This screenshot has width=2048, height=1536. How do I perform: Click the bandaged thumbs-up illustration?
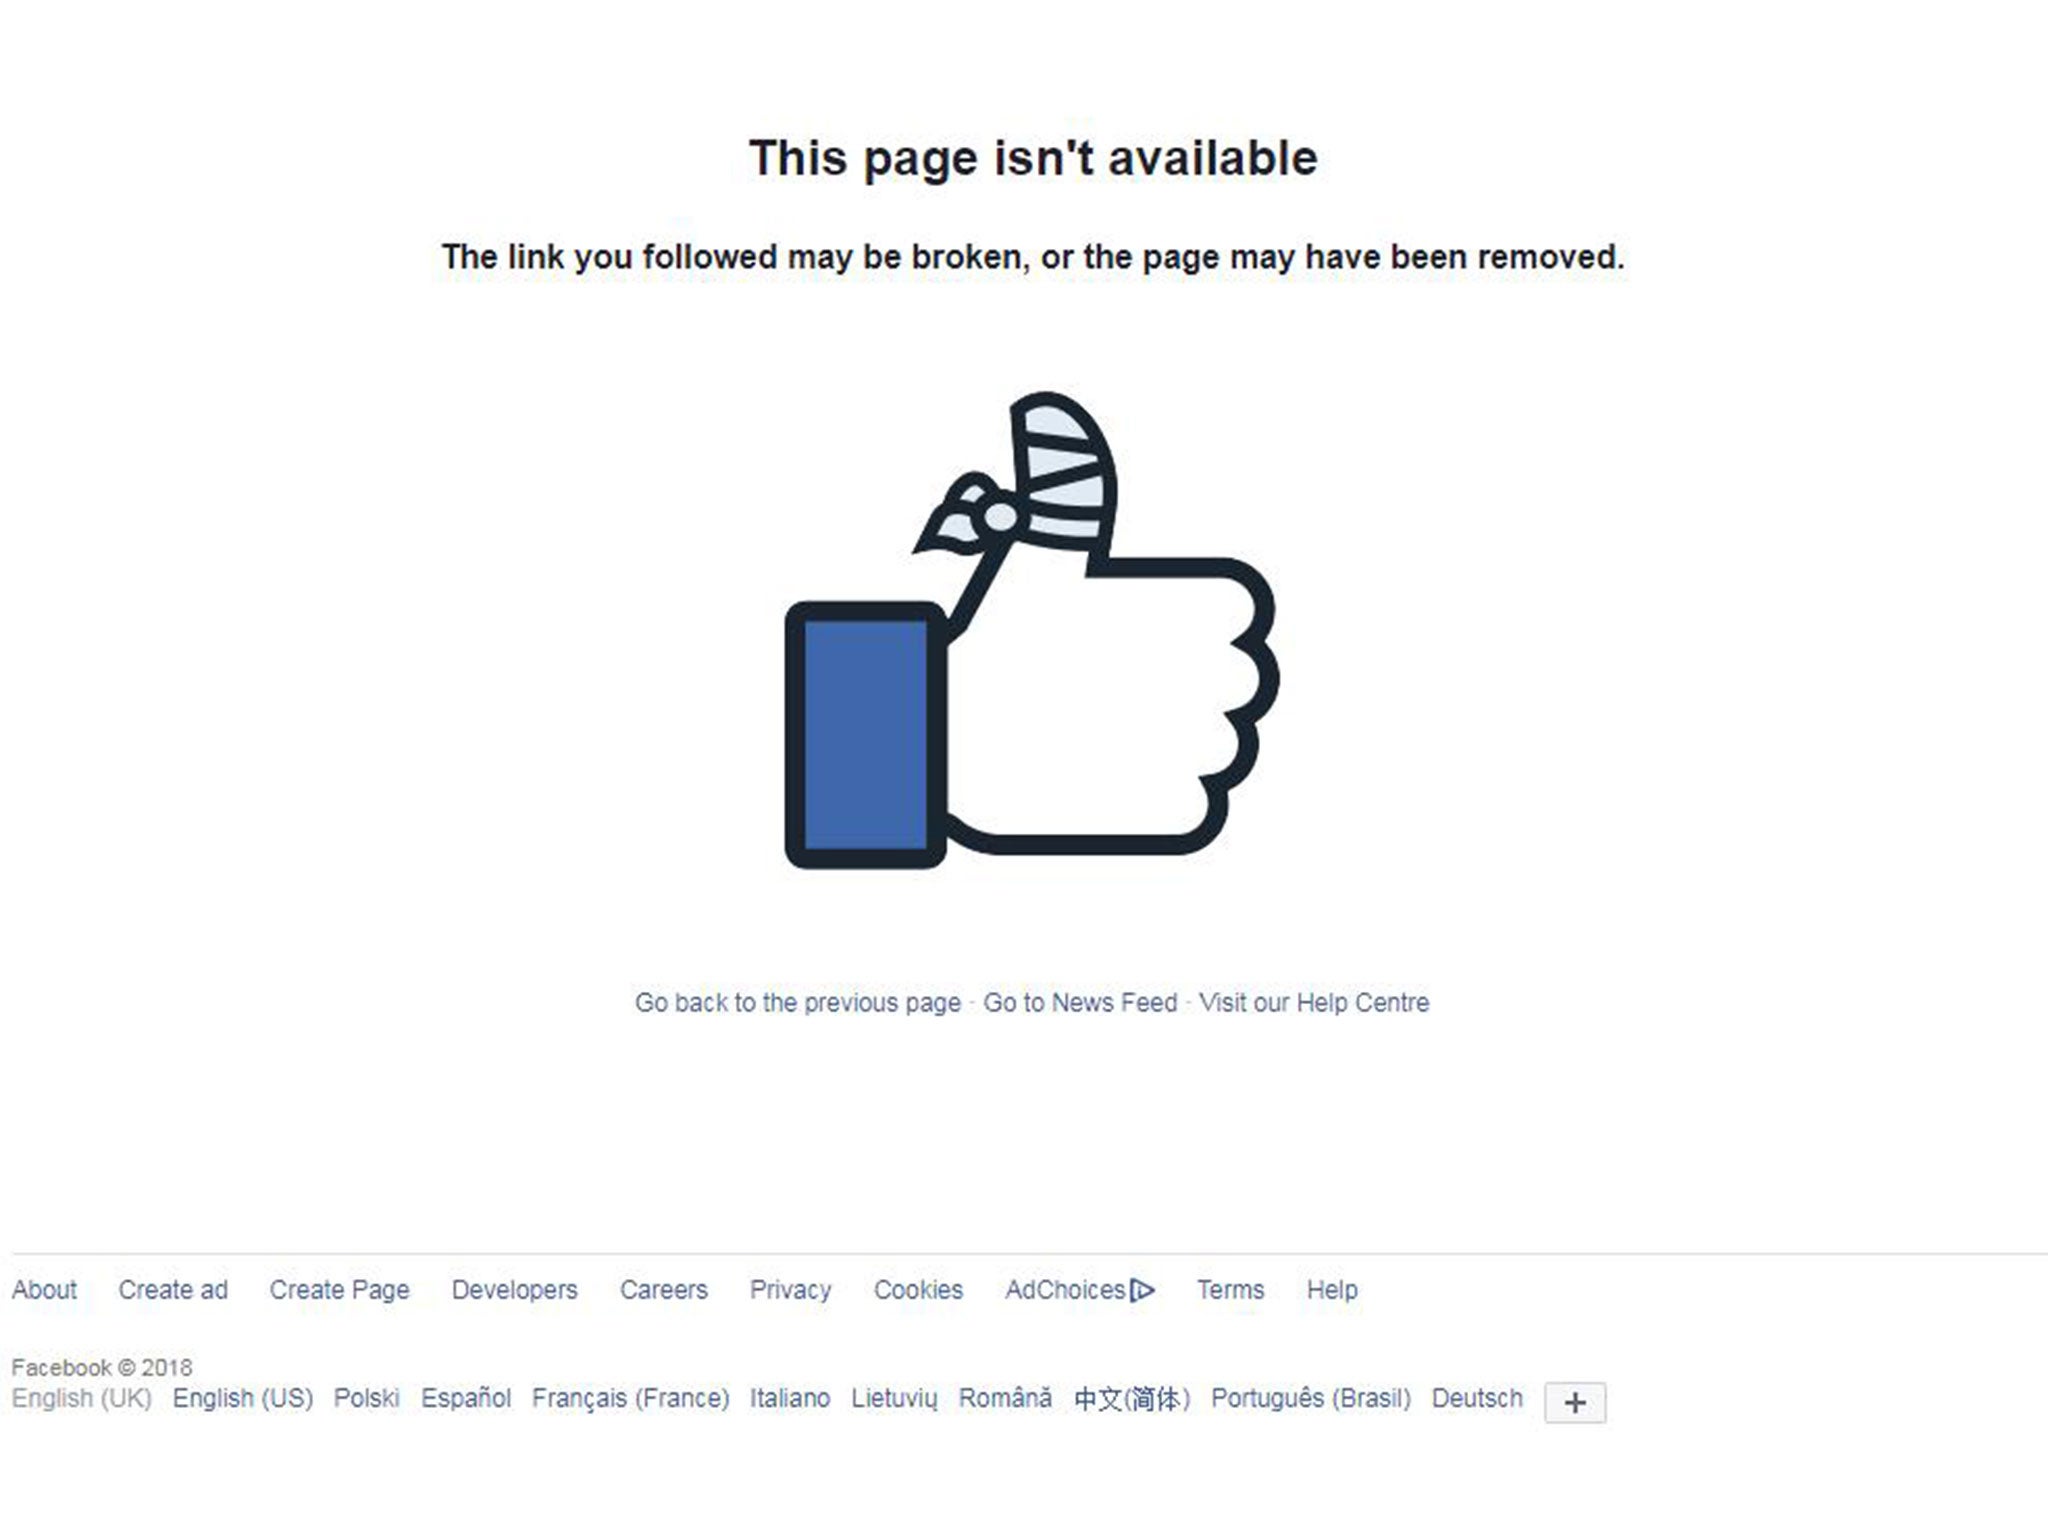coord(1032,630)
